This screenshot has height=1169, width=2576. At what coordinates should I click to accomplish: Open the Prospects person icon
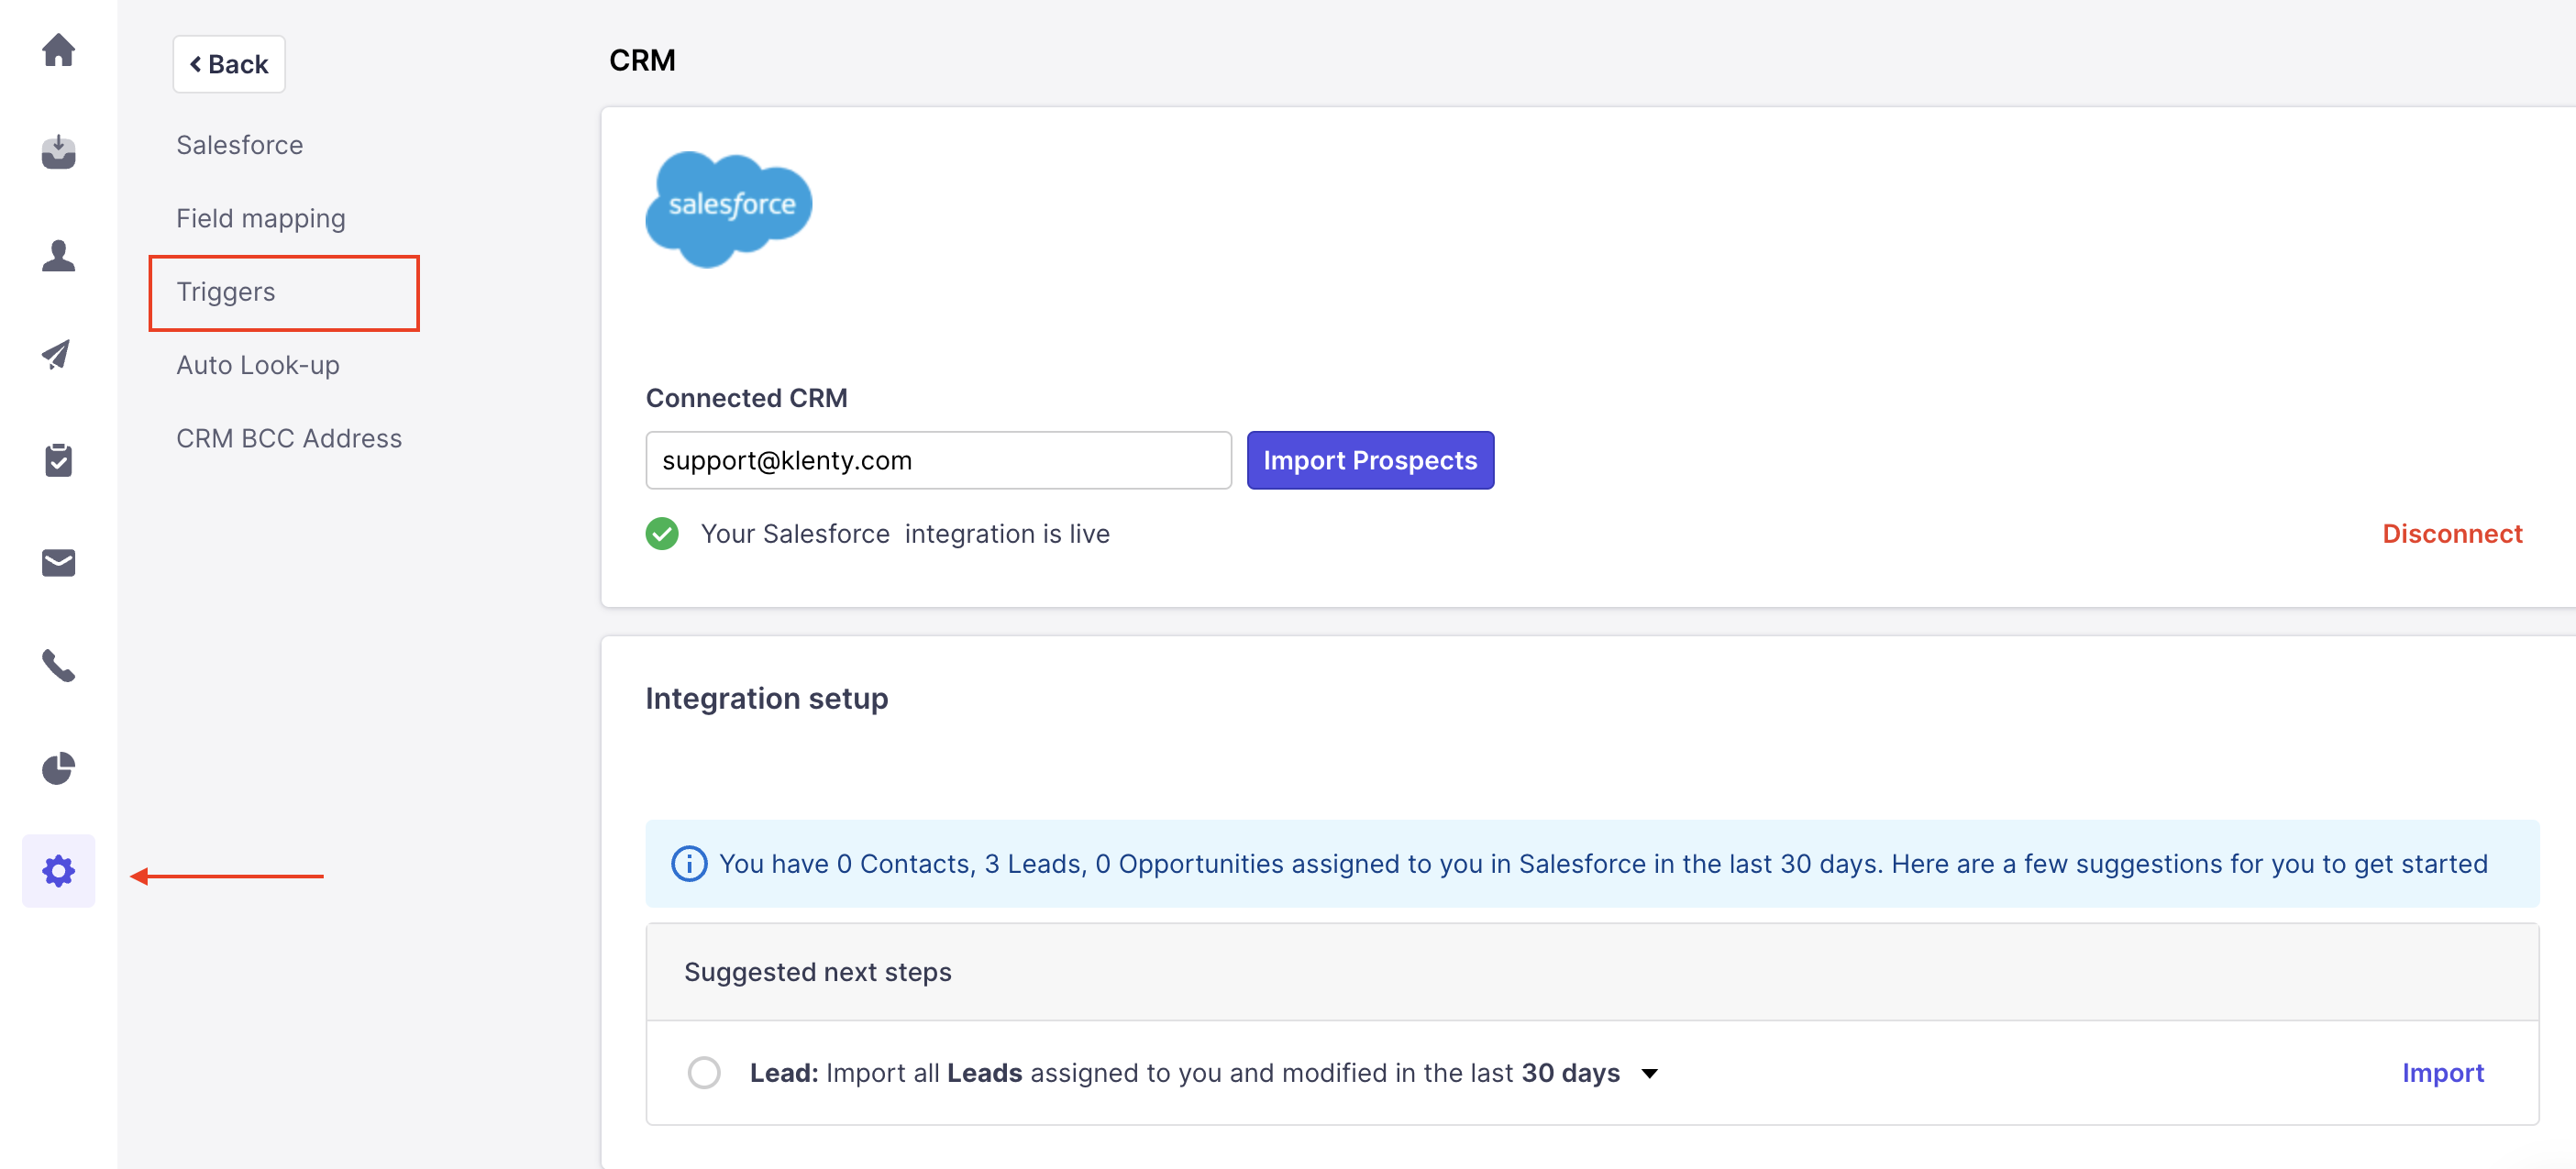58,255
